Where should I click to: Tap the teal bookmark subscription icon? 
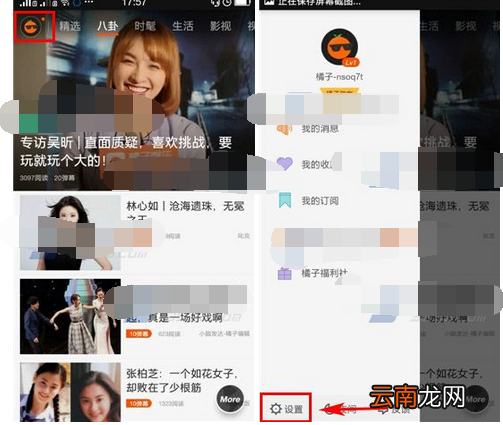tap(285, 200)
